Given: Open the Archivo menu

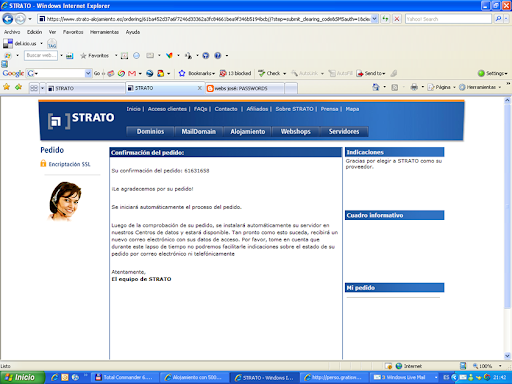Looking at the screenshot, I should [x=12, y=32].
